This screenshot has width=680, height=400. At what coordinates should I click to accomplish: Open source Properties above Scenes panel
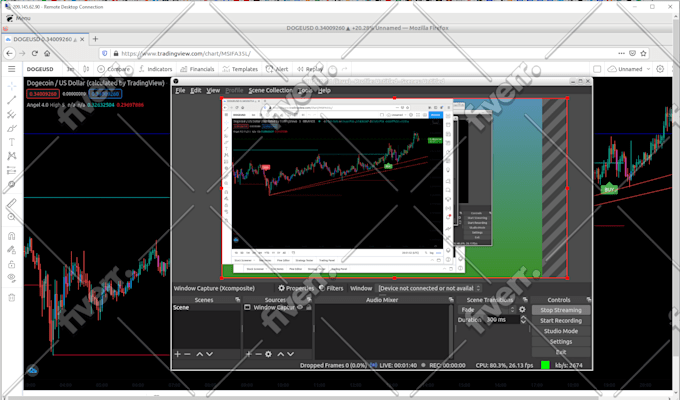(x=296, y=288)
